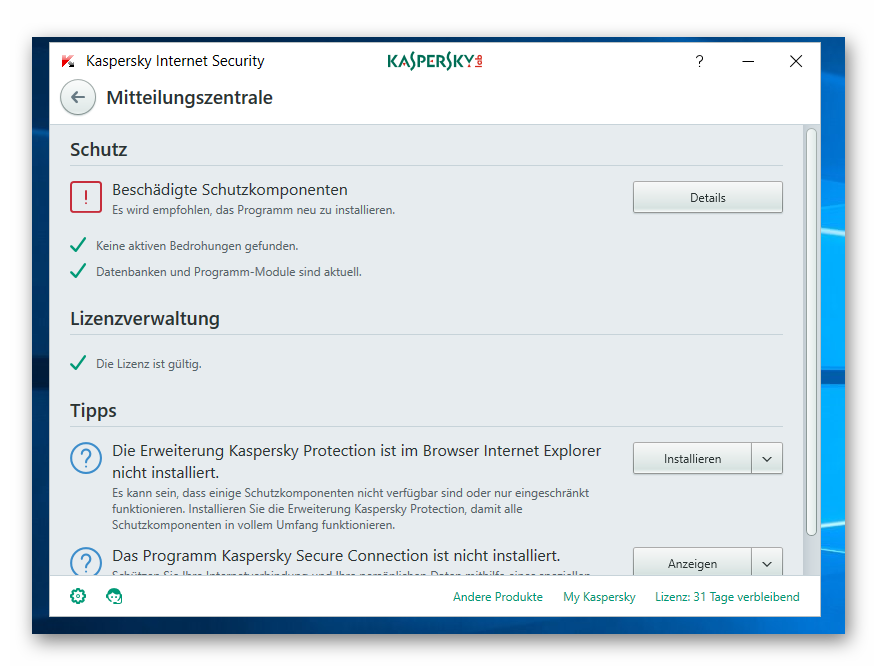The width and height of the screenshot is (877, 666).
Task: Click the Kaspersky app icon in title bar
Action: (x=68, y=61)
